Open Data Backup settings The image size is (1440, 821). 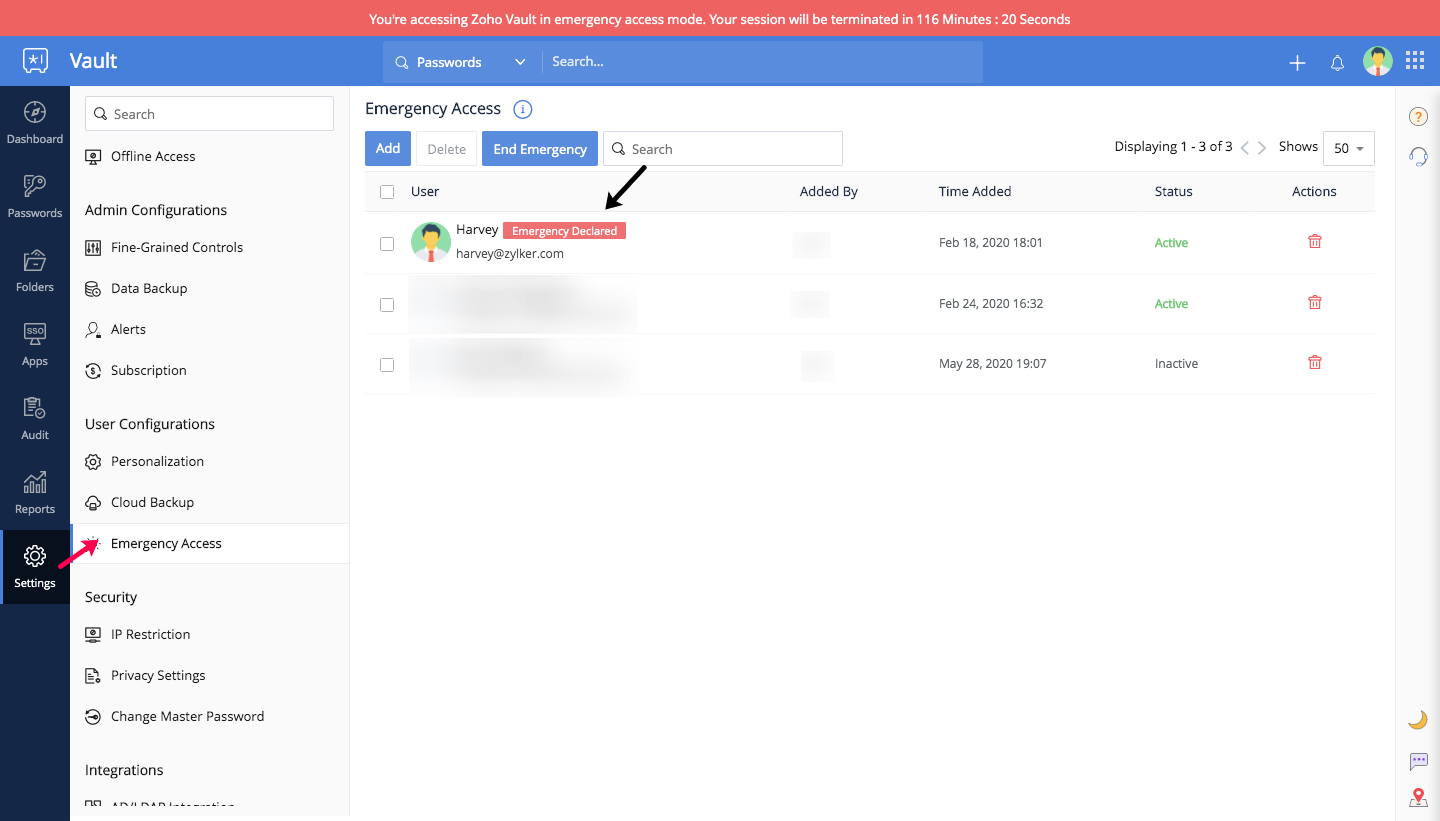click(x=149, y=288)
